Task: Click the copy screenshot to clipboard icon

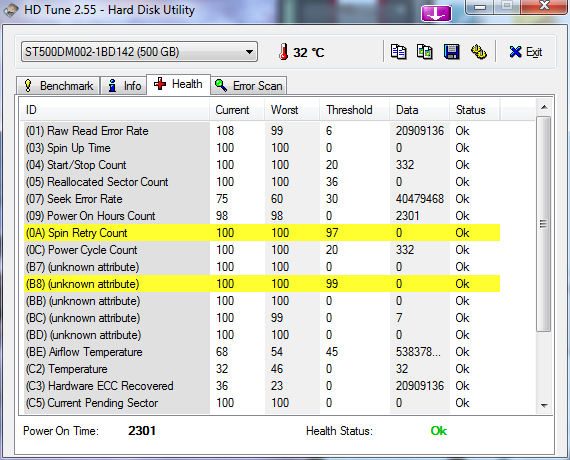Action: [x=425, y=52]
